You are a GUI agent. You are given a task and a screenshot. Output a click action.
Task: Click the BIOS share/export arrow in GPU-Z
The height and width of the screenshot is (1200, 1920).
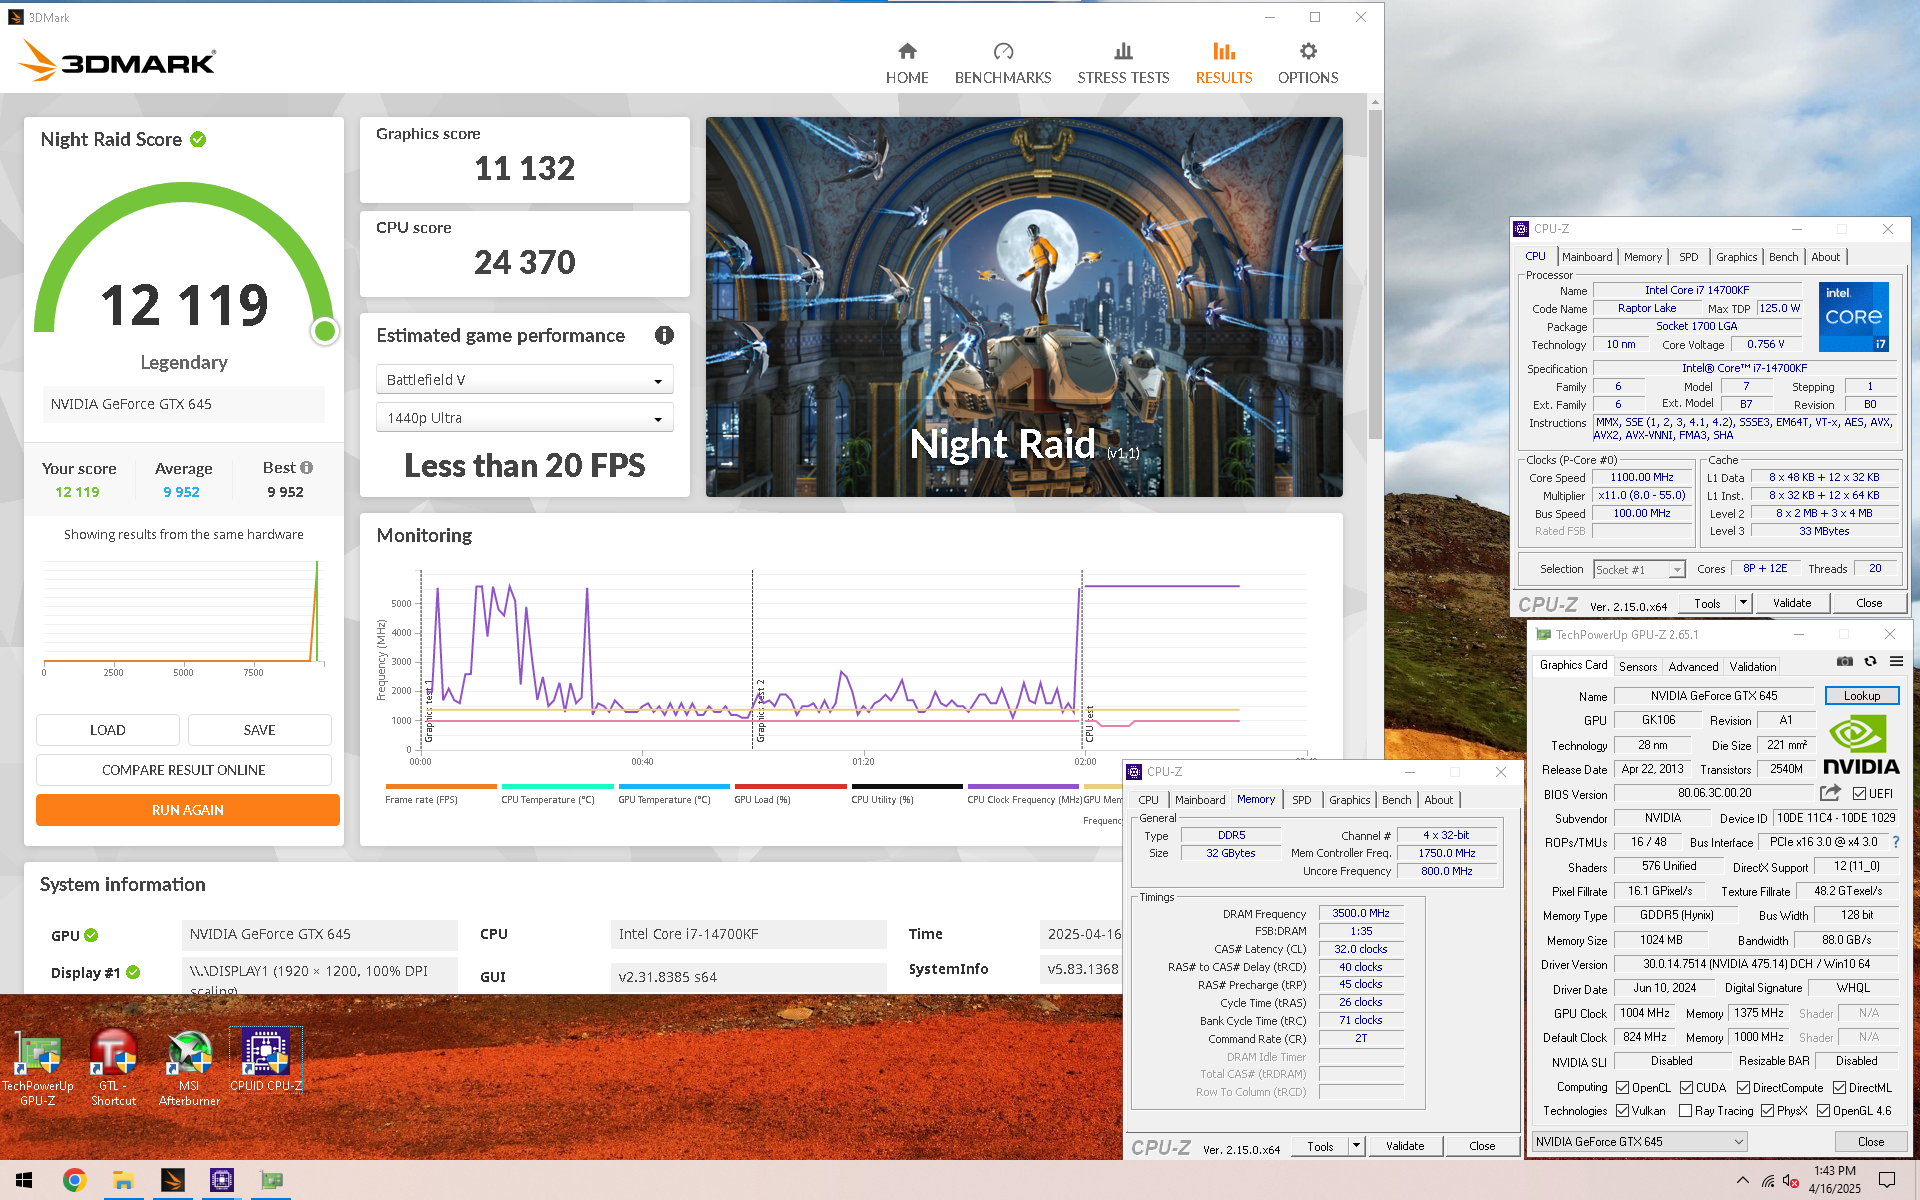(x=1829, y=793)
